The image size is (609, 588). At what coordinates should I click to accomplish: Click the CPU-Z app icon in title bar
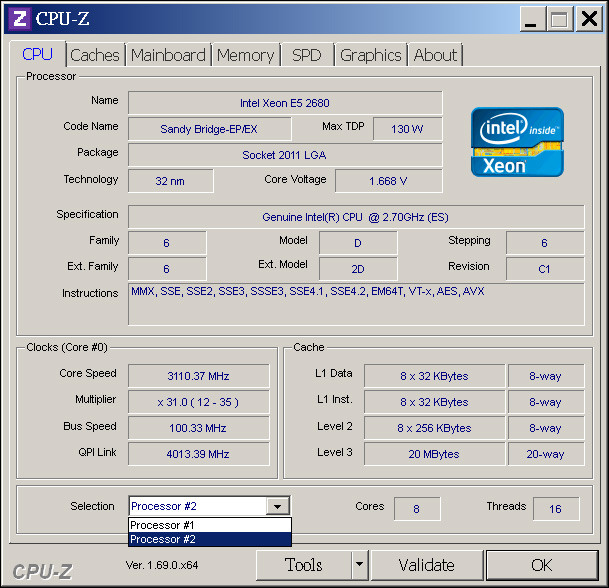tap(20, 18)
